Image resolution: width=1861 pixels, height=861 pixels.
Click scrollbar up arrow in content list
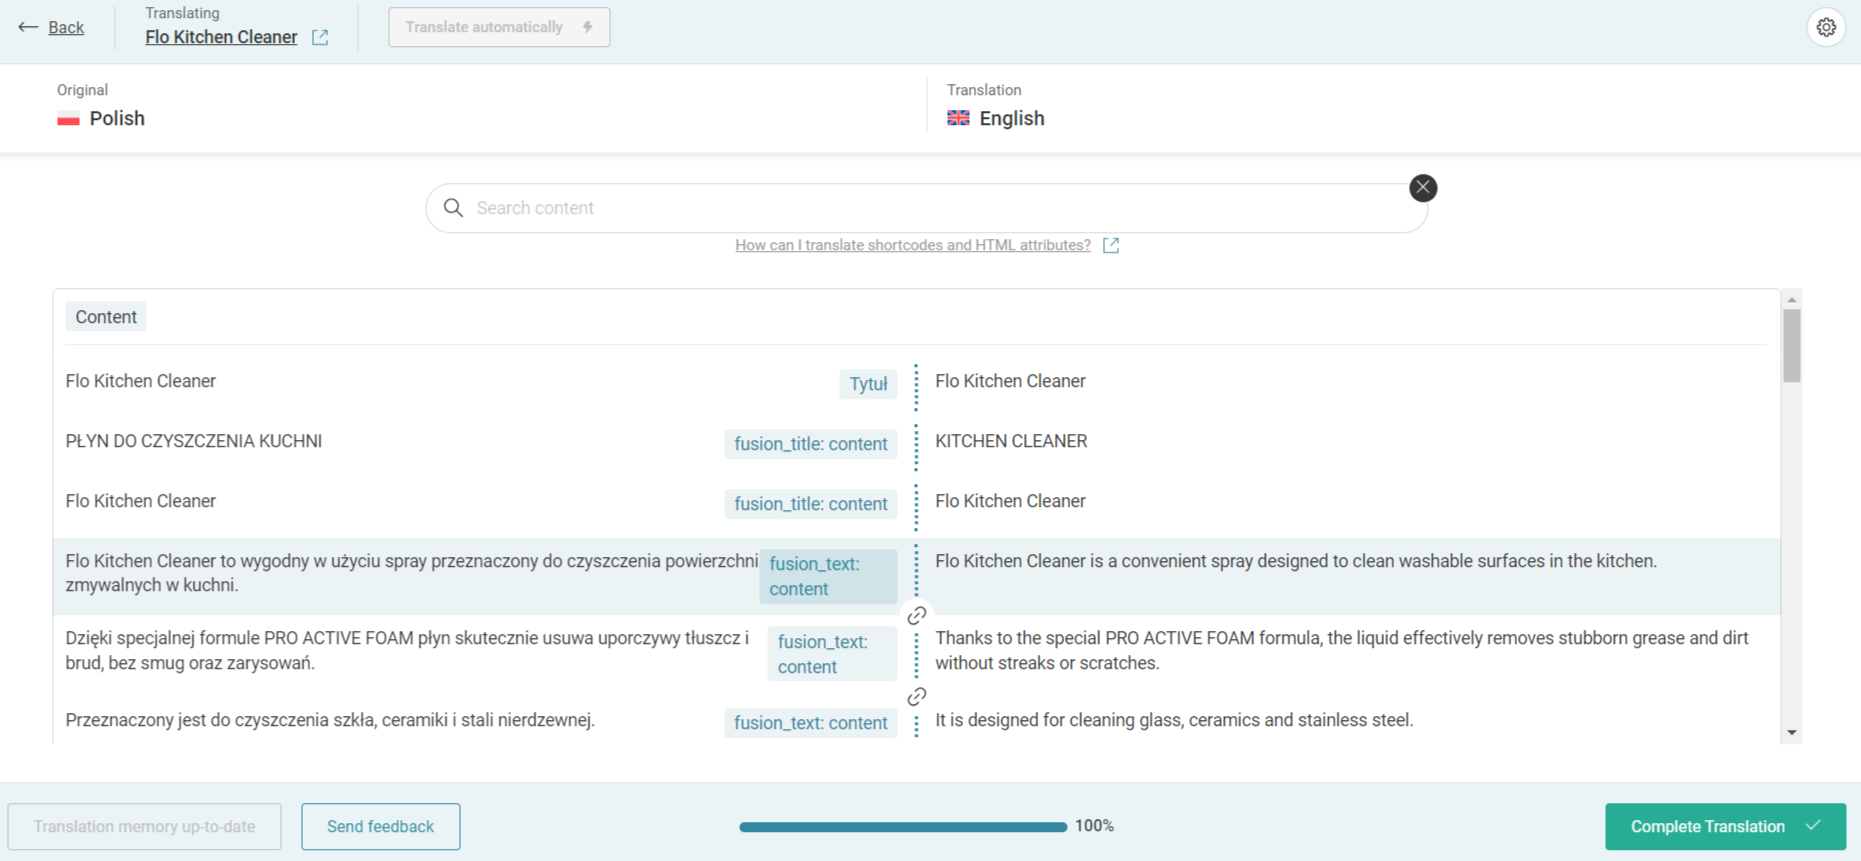click(1791, 299)
